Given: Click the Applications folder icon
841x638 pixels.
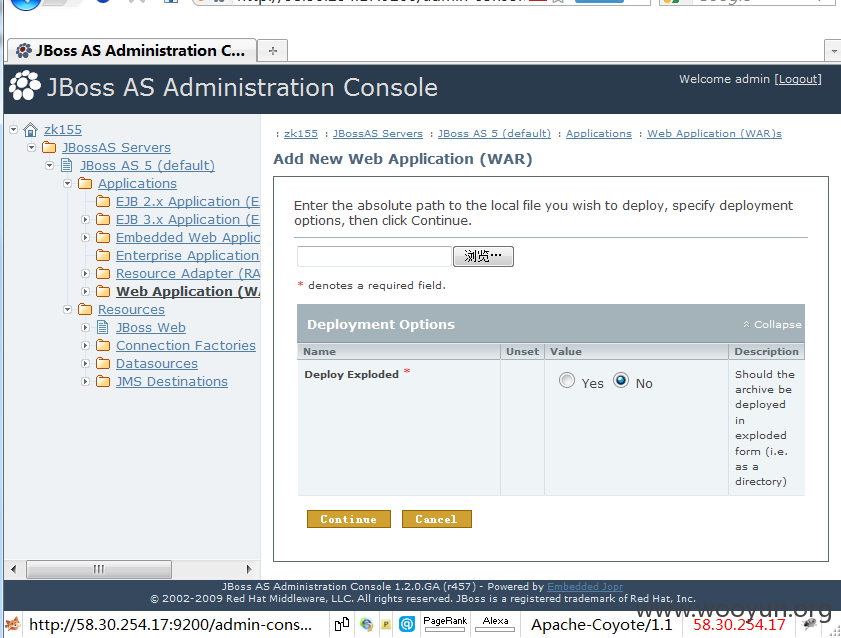Looking at the screenshot, I should point(85,183).
